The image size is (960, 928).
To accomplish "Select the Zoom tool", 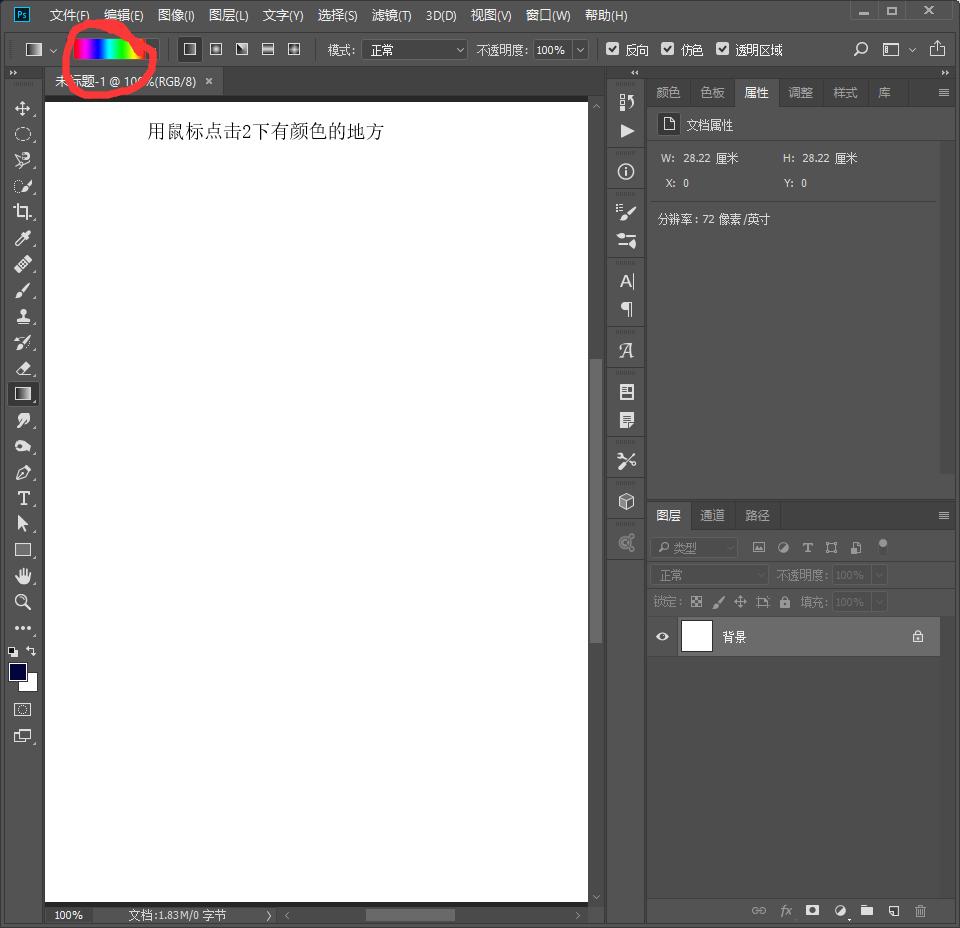I will tap(22, 602).
